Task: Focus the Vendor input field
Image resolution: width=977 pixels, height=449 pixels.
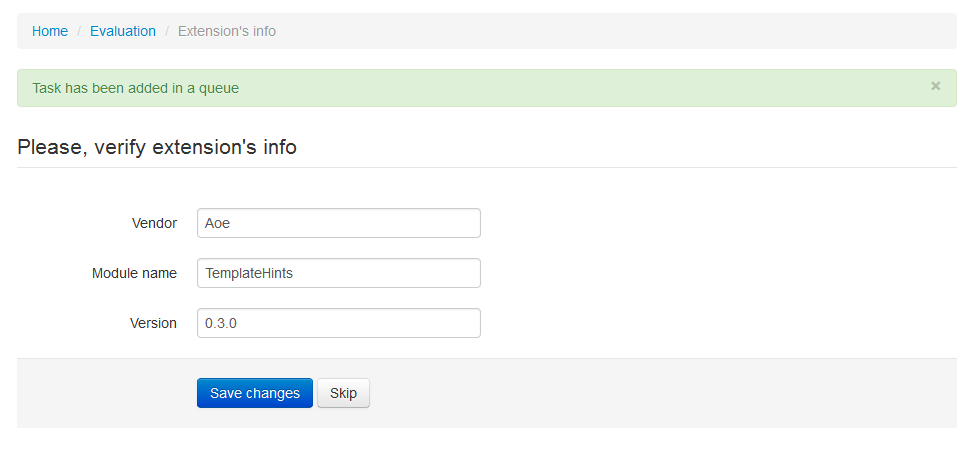Action: pyautogui.click(x=339, y=223)
